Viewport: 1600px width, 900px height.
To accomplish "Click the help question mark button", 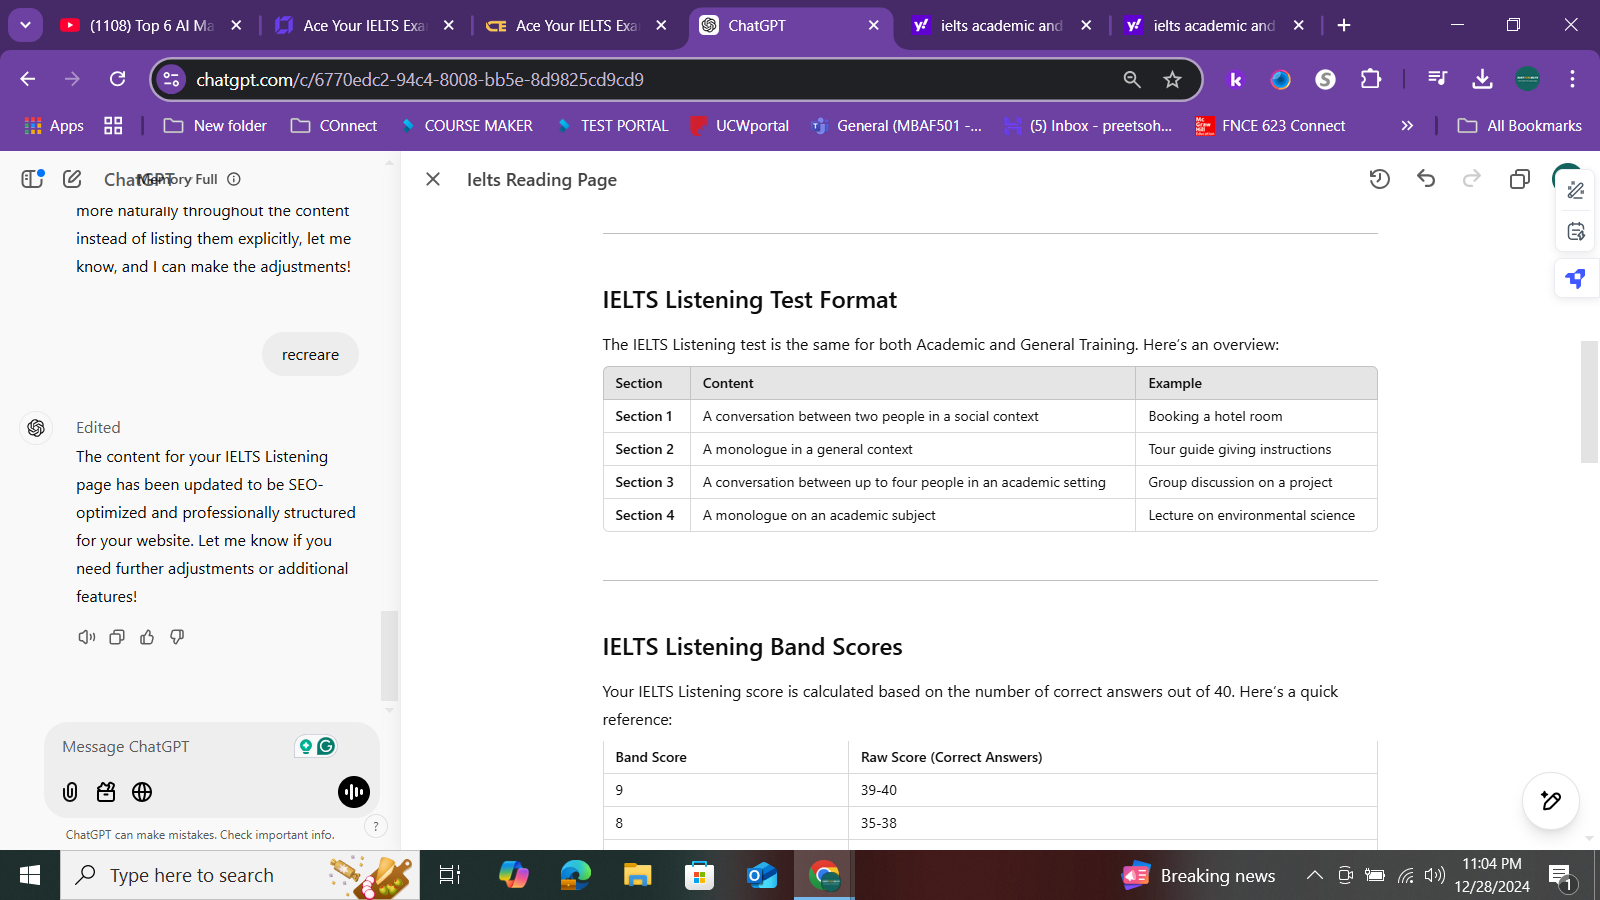I will [375, 826].
